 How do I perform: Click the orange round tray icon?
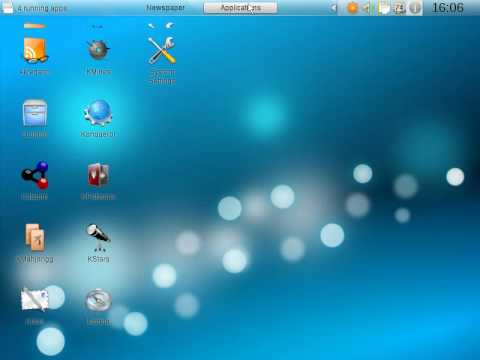pyautogui.click(x=352, y=8)
